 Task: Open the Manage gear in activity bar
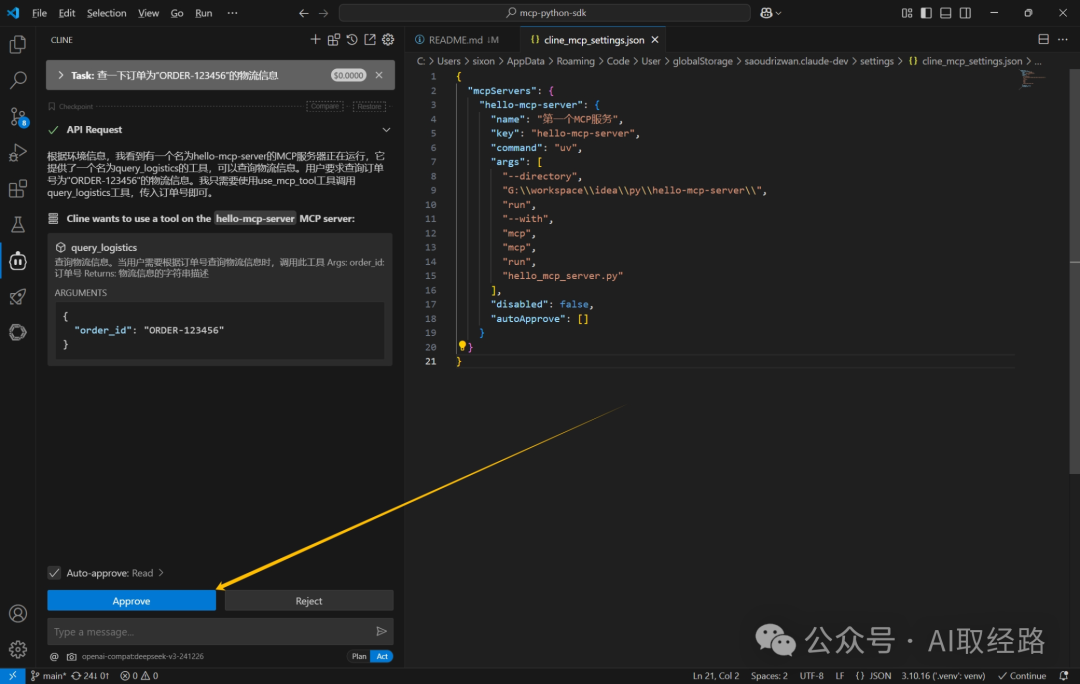(18, 649)
